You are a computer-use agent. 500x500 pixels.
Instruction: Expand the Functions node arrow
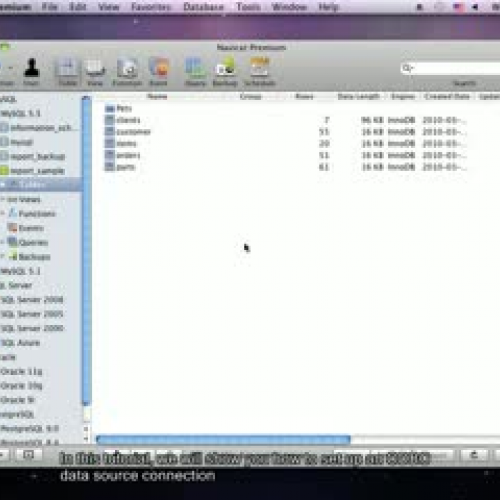point(2,213)
